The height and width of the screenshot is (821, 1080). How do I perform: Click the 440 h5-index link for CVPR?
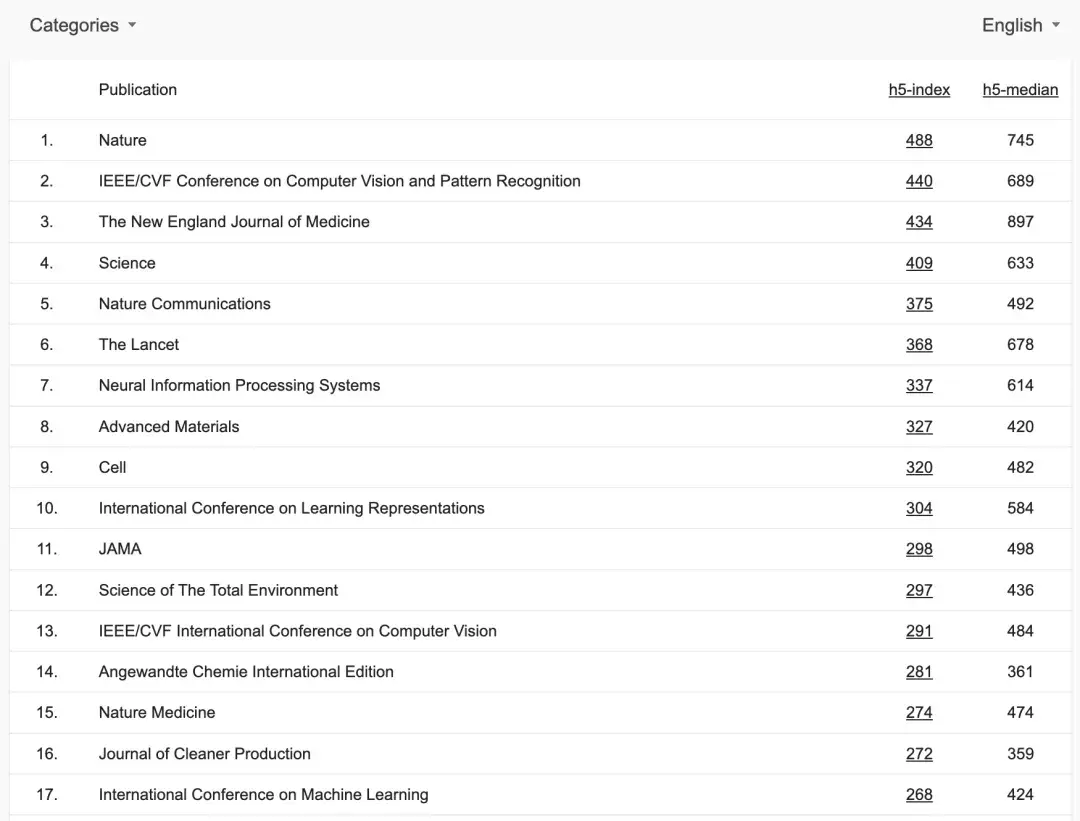point(919,181)
